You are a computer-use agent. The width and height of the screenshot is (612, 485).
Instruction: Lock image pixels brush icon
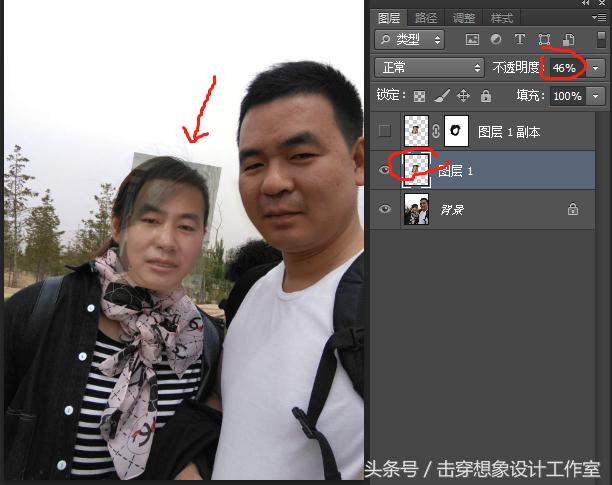(442, 96)
